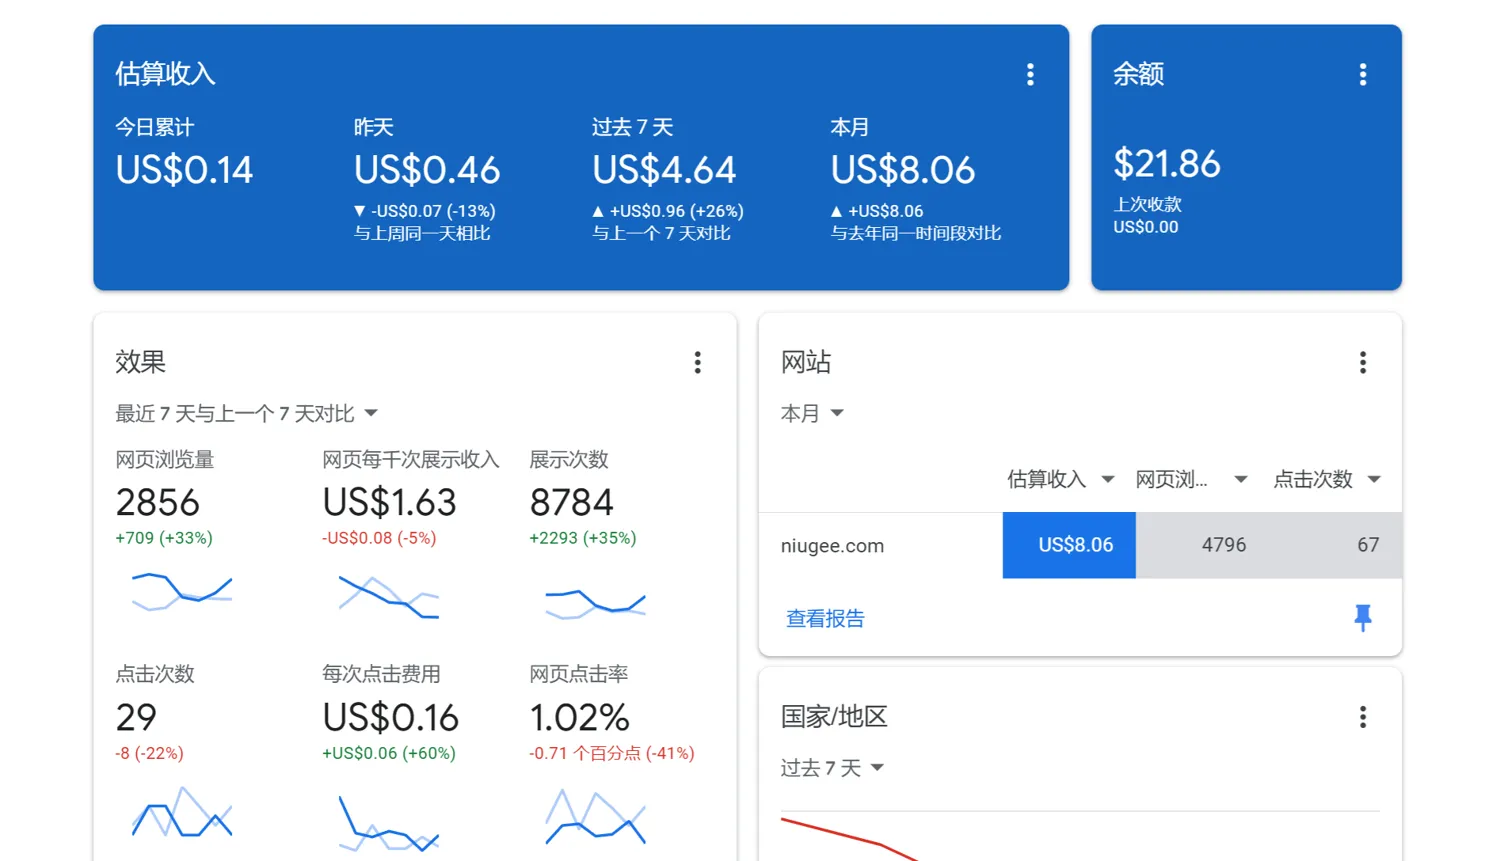Open the 网站 card three-dot menu
Viewport: 1500px width, 861px height.
coord(1362,362)
